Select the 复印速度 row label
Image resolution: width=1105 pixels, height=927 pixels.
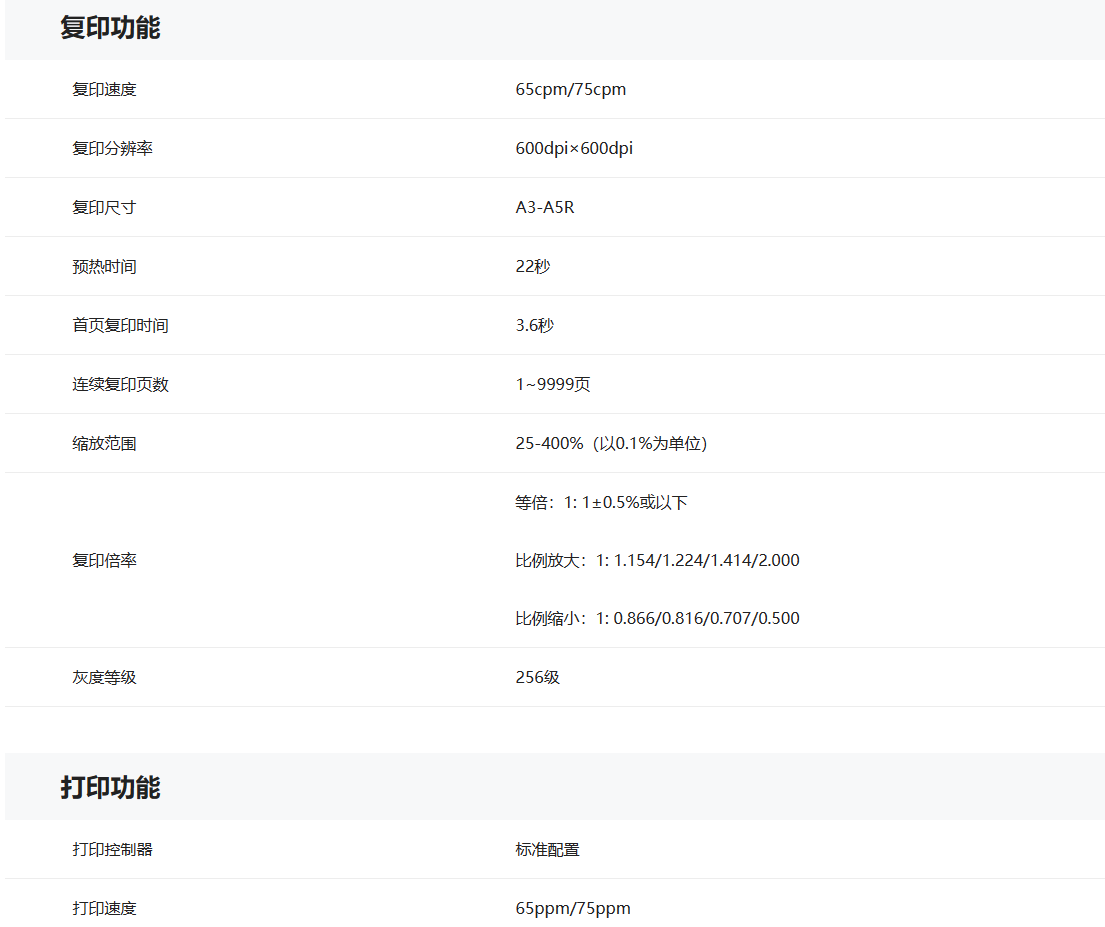(104, 89)
